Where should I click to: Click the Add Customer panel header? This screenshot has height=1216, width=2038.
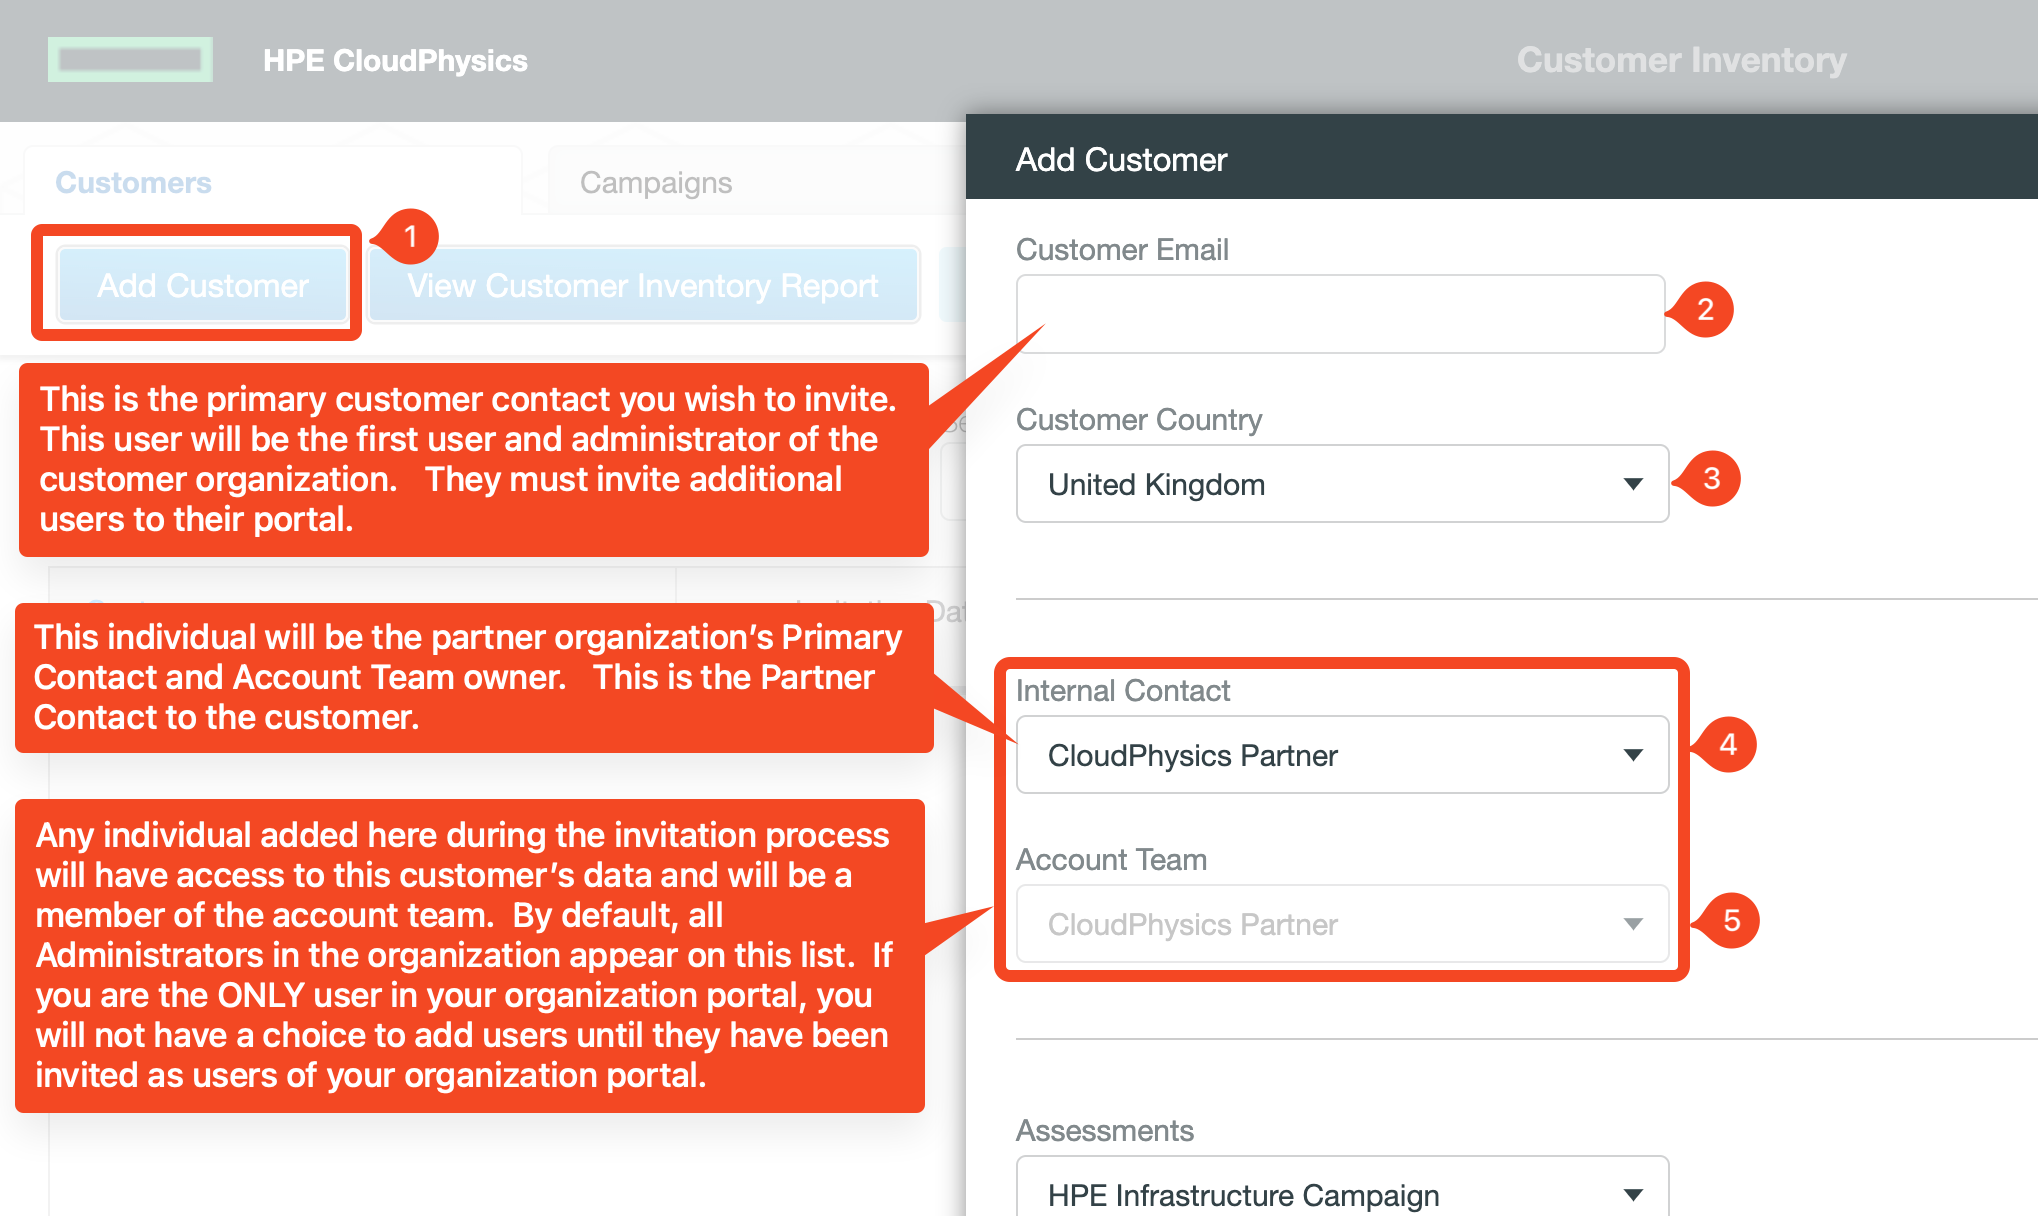(x=1121, y=160)
